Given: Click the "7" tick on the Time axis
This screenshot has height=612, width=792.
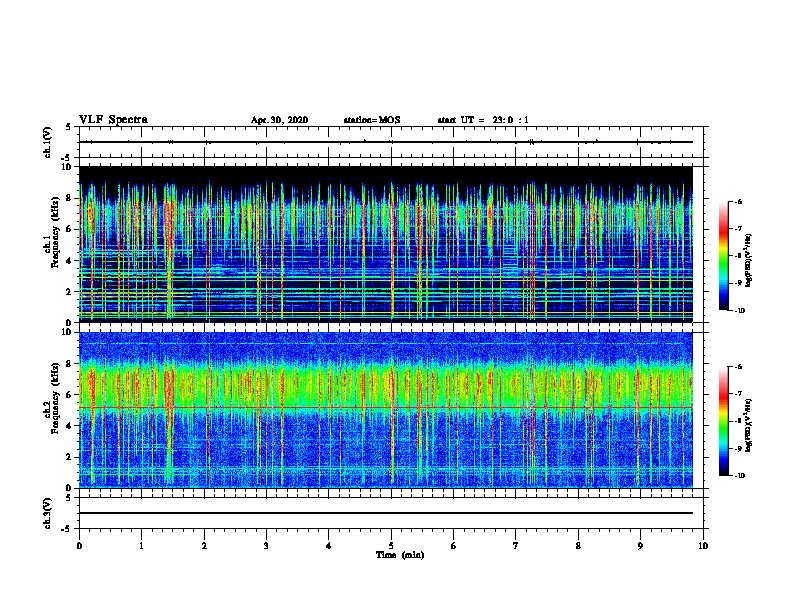Looking at the screenshot, I should point(516,546).
